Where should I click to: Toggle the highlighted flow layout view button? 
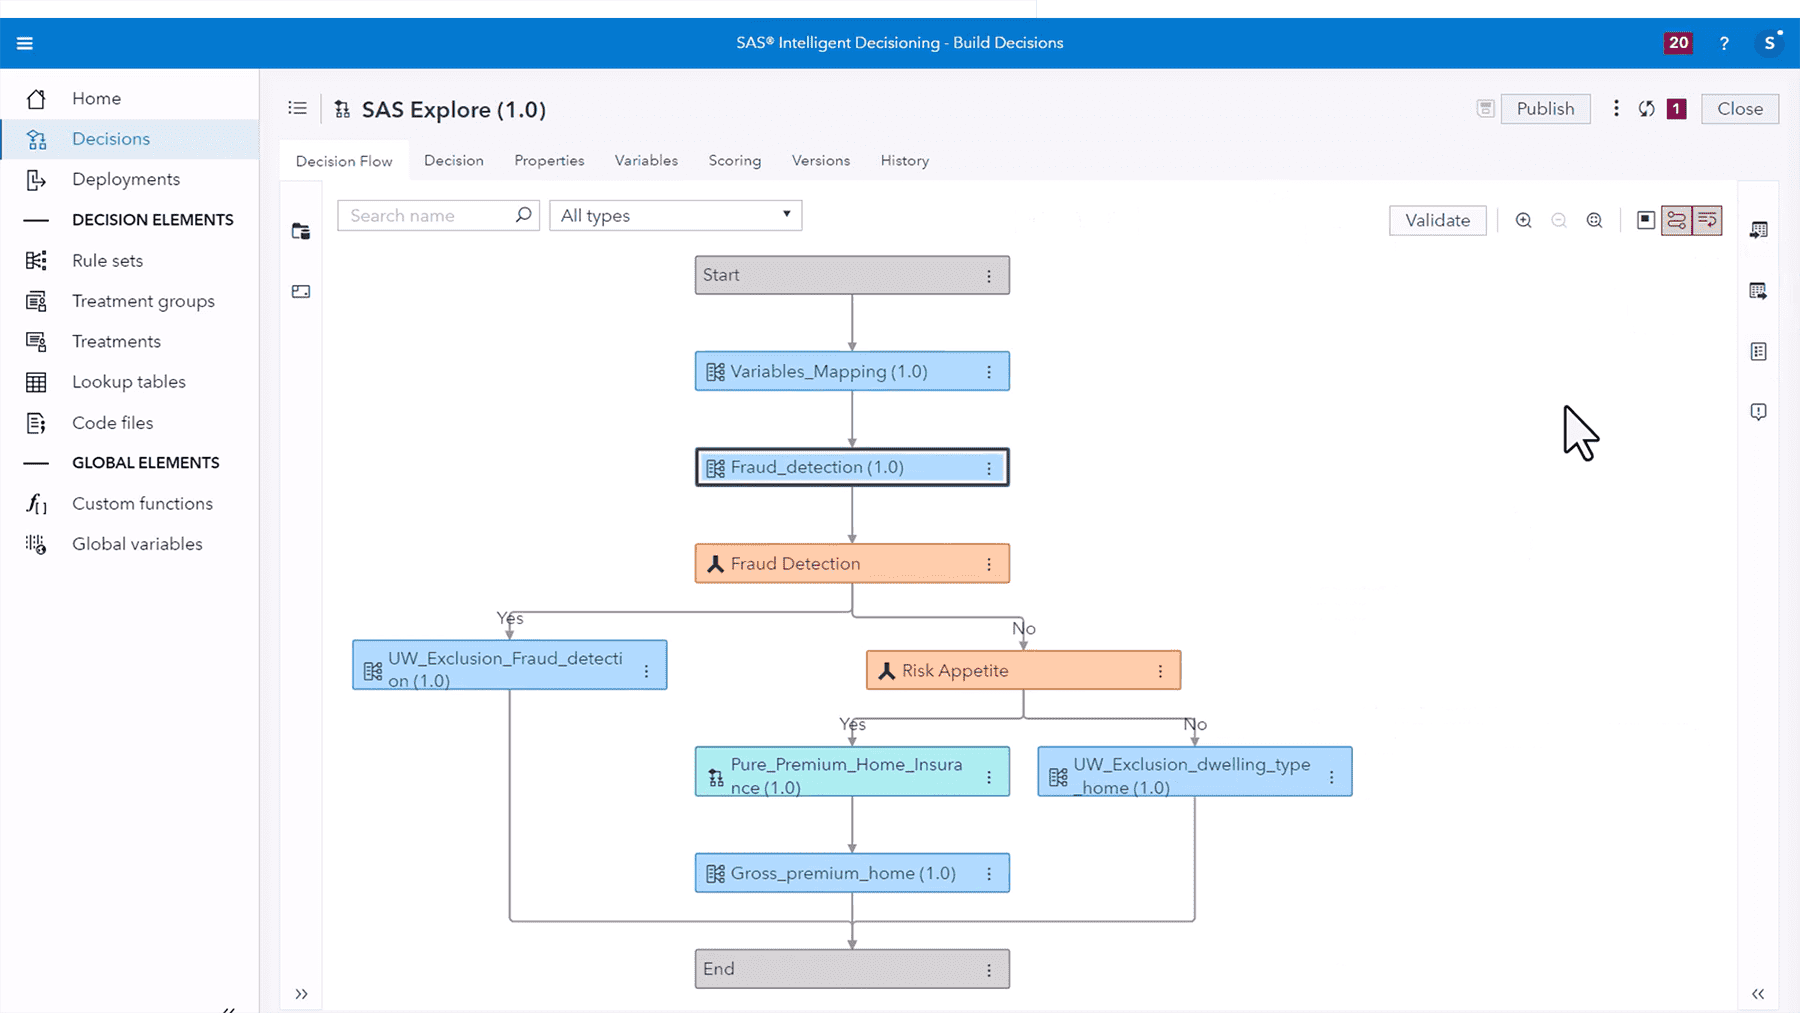[1677, 220]
